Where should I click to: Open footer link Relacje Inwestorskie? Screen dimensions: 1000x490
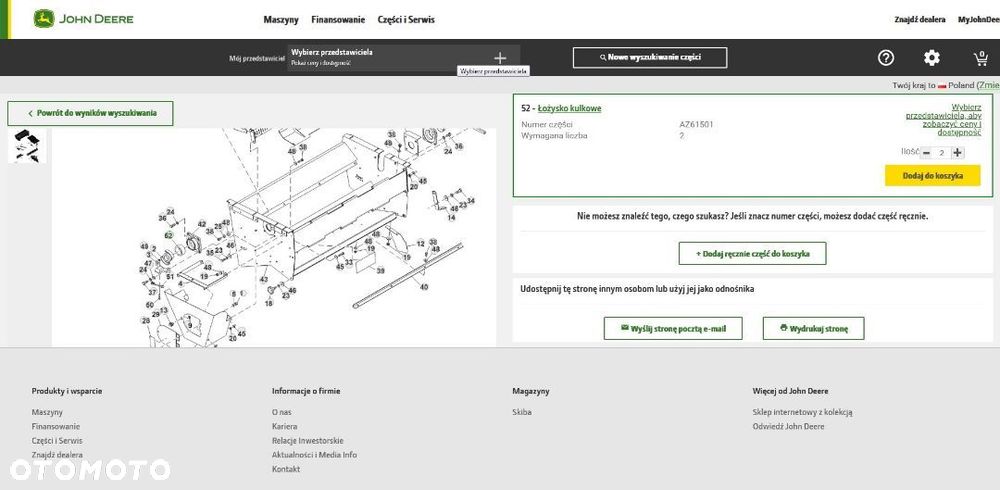[x=307, y=441]
